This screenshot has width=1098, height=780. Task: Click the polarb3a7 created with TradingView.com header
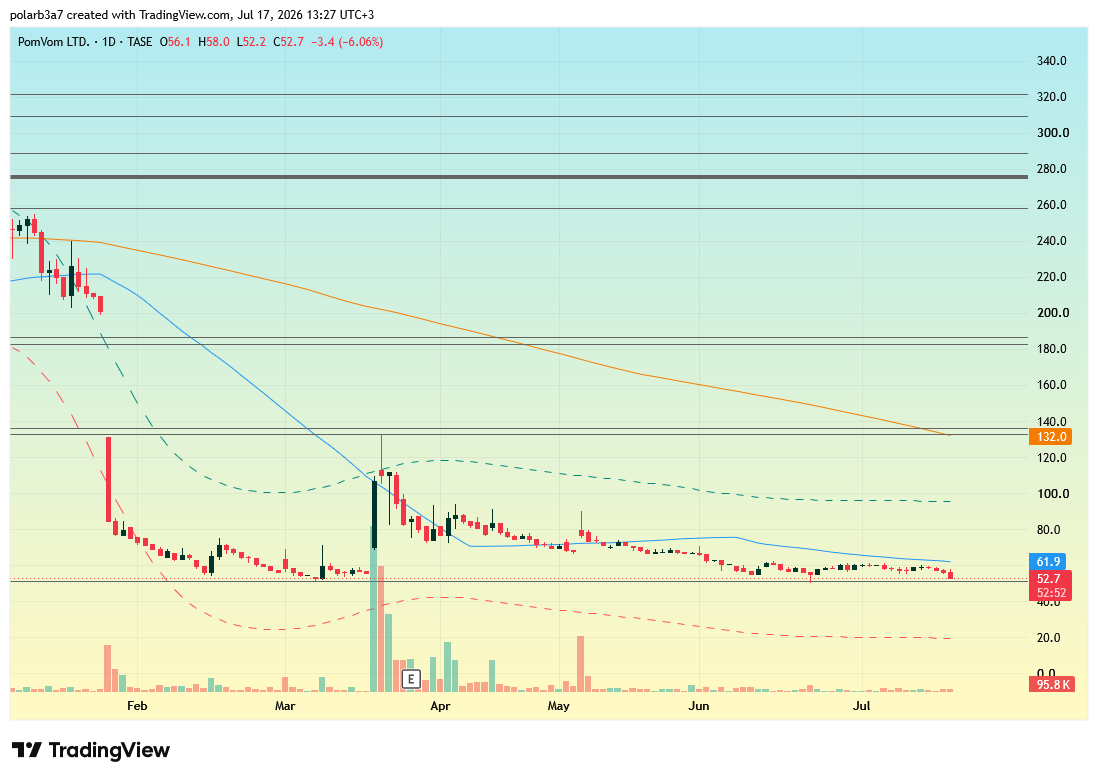point(192,15)
